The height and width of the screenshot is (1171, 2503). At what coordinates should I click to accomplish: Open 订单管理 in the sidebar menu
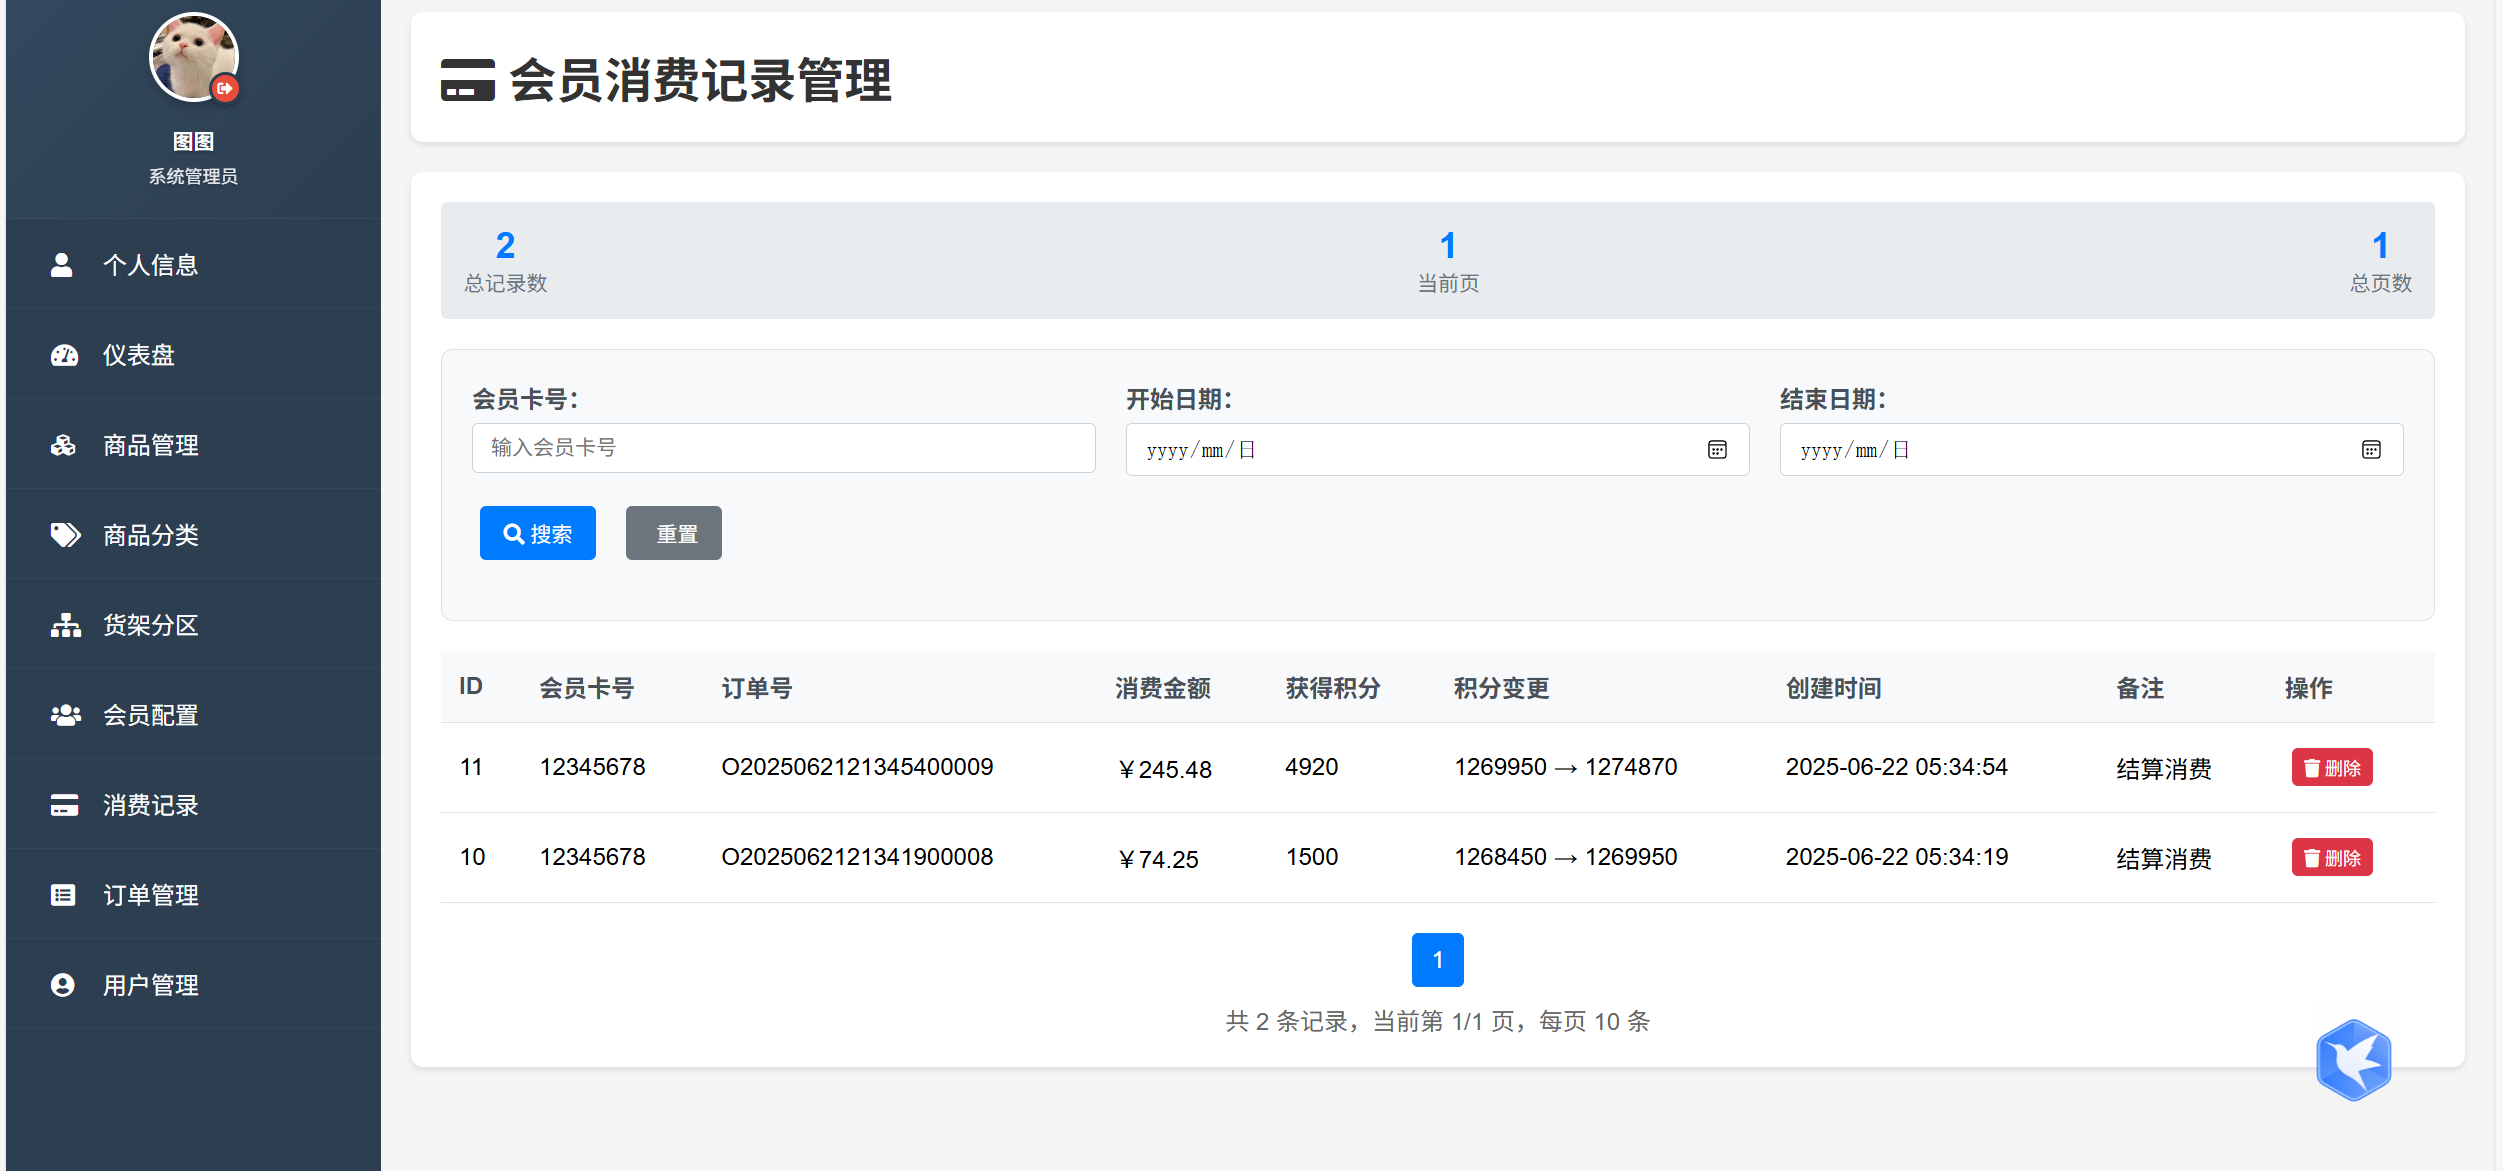coord(150,895)
